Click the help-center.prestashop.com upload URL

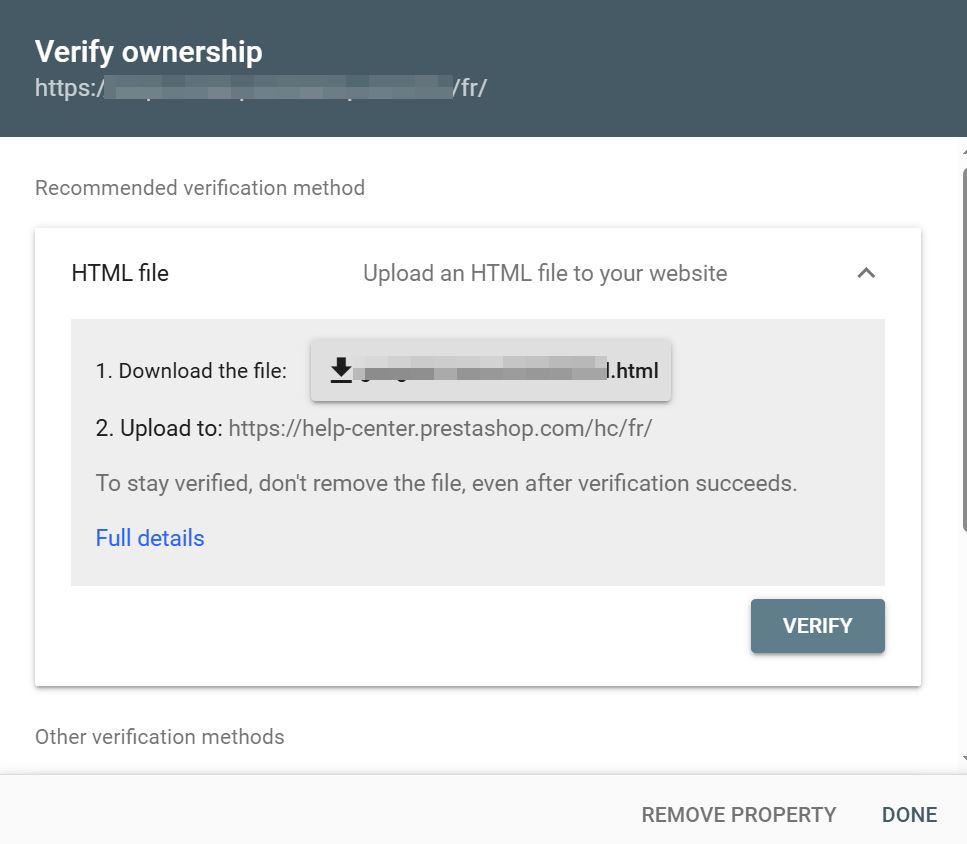[x=440, y=429]
